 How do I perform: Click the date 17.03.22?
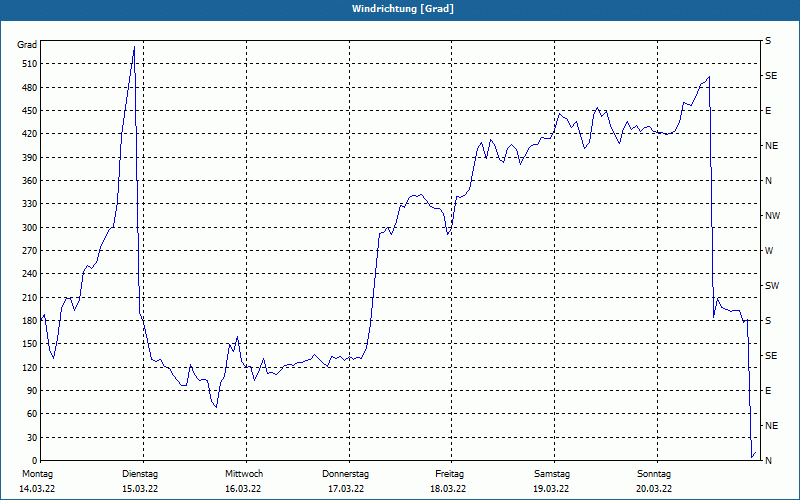pos(346,489)
